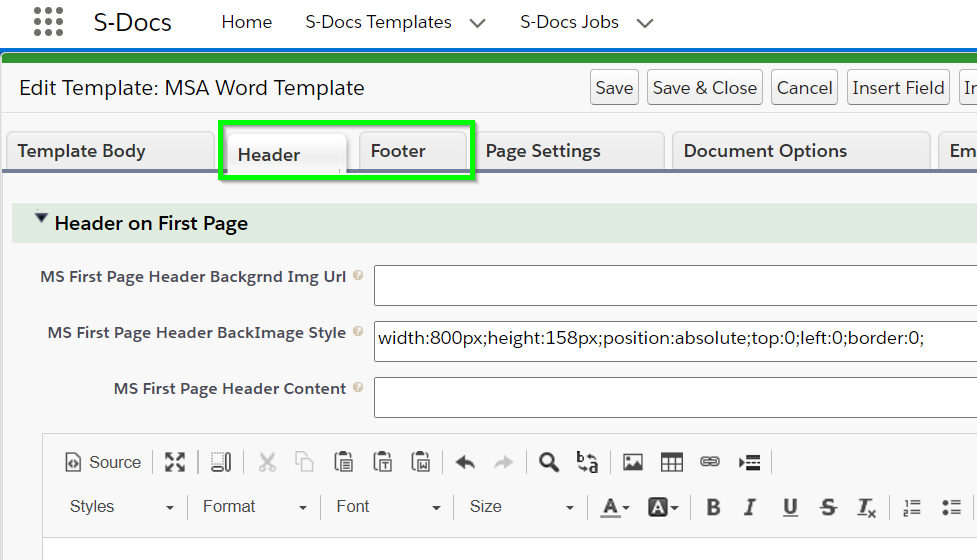Click the Paste as plain text icon
Image resolution: width=977 pixels, height=560 pixels.
click(x=382, y=462)
